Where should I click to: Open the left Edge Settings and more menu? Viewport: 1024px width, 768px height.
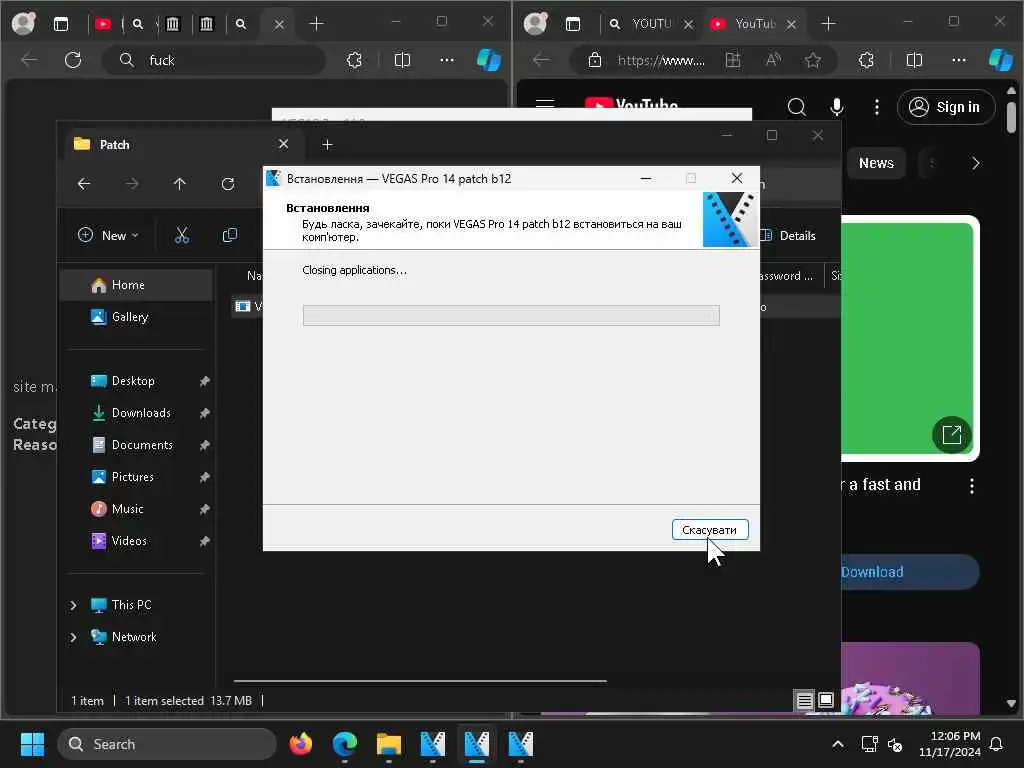tap(447, 60)
